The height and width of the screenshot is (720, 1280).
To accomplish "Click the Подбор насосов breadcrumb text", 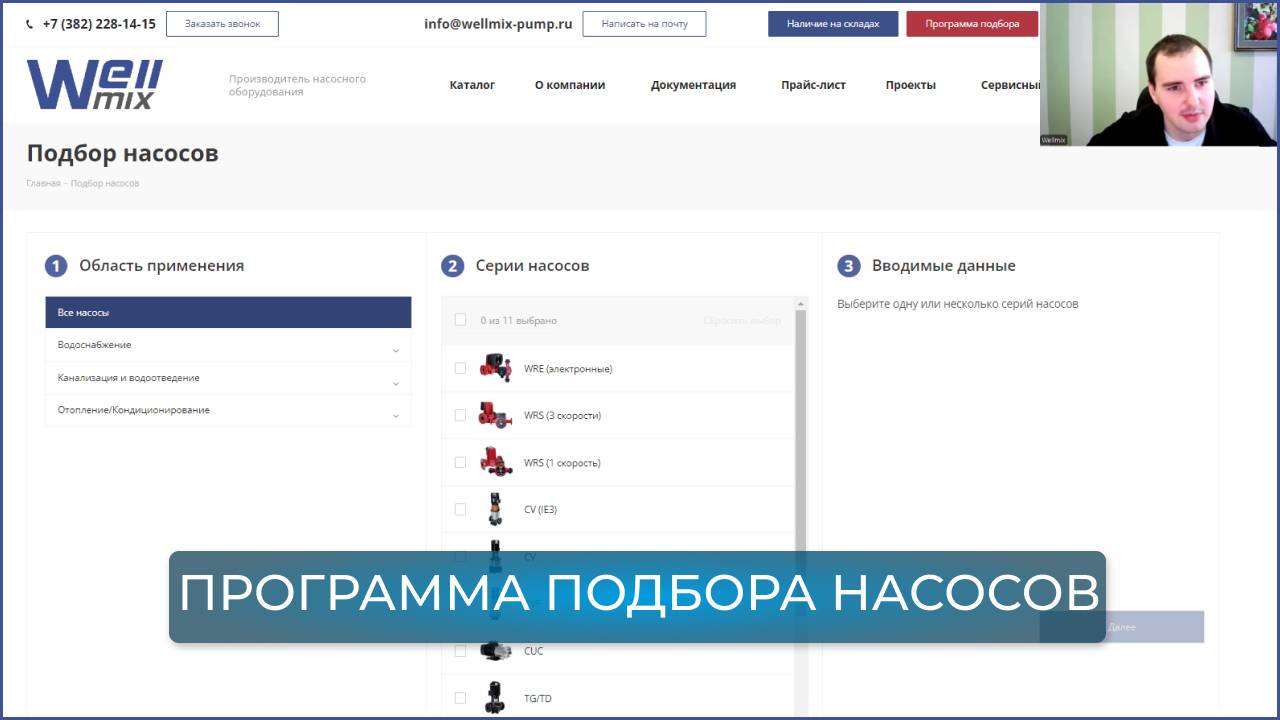I will [105, 183].
